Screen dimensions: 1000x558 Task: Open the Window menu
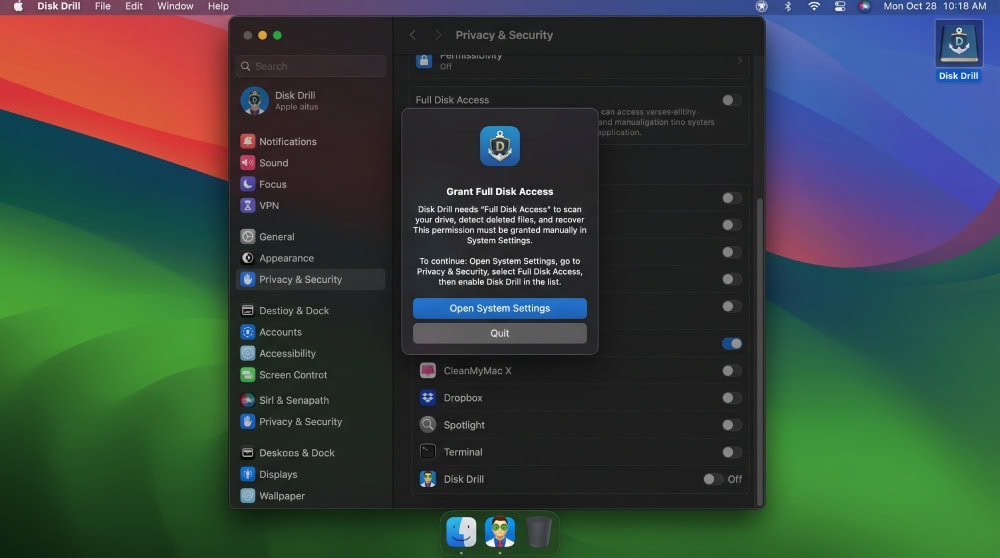tap(175, 6)
